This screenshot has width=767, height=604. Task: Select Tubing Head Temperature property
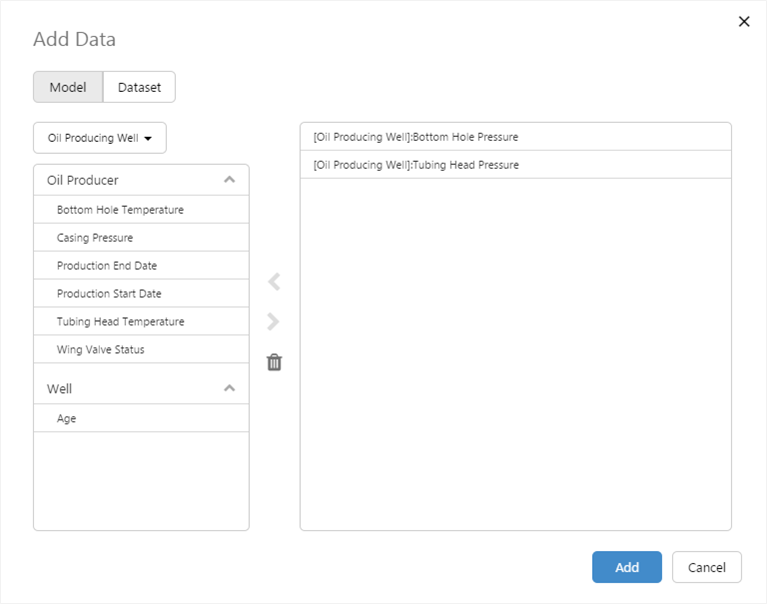point(120,322)
